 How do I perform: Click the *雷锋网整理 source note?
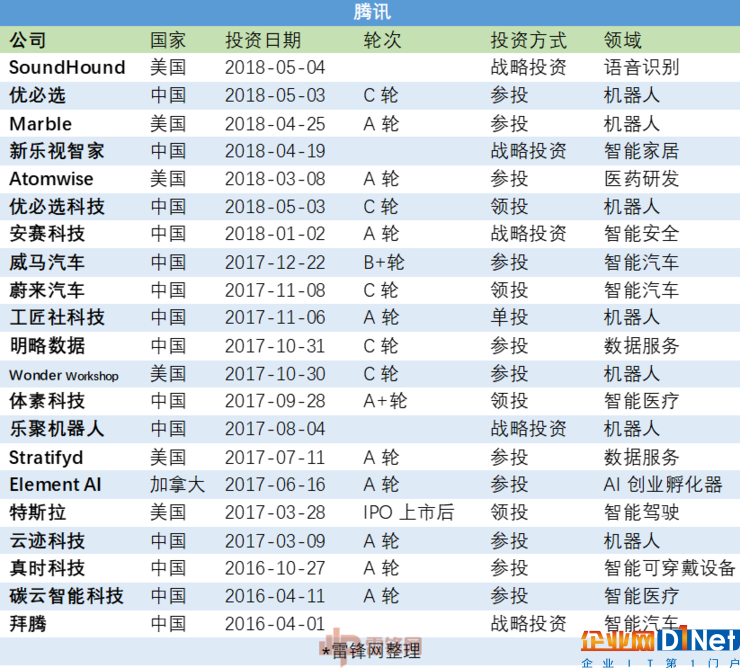click(370, 651)
